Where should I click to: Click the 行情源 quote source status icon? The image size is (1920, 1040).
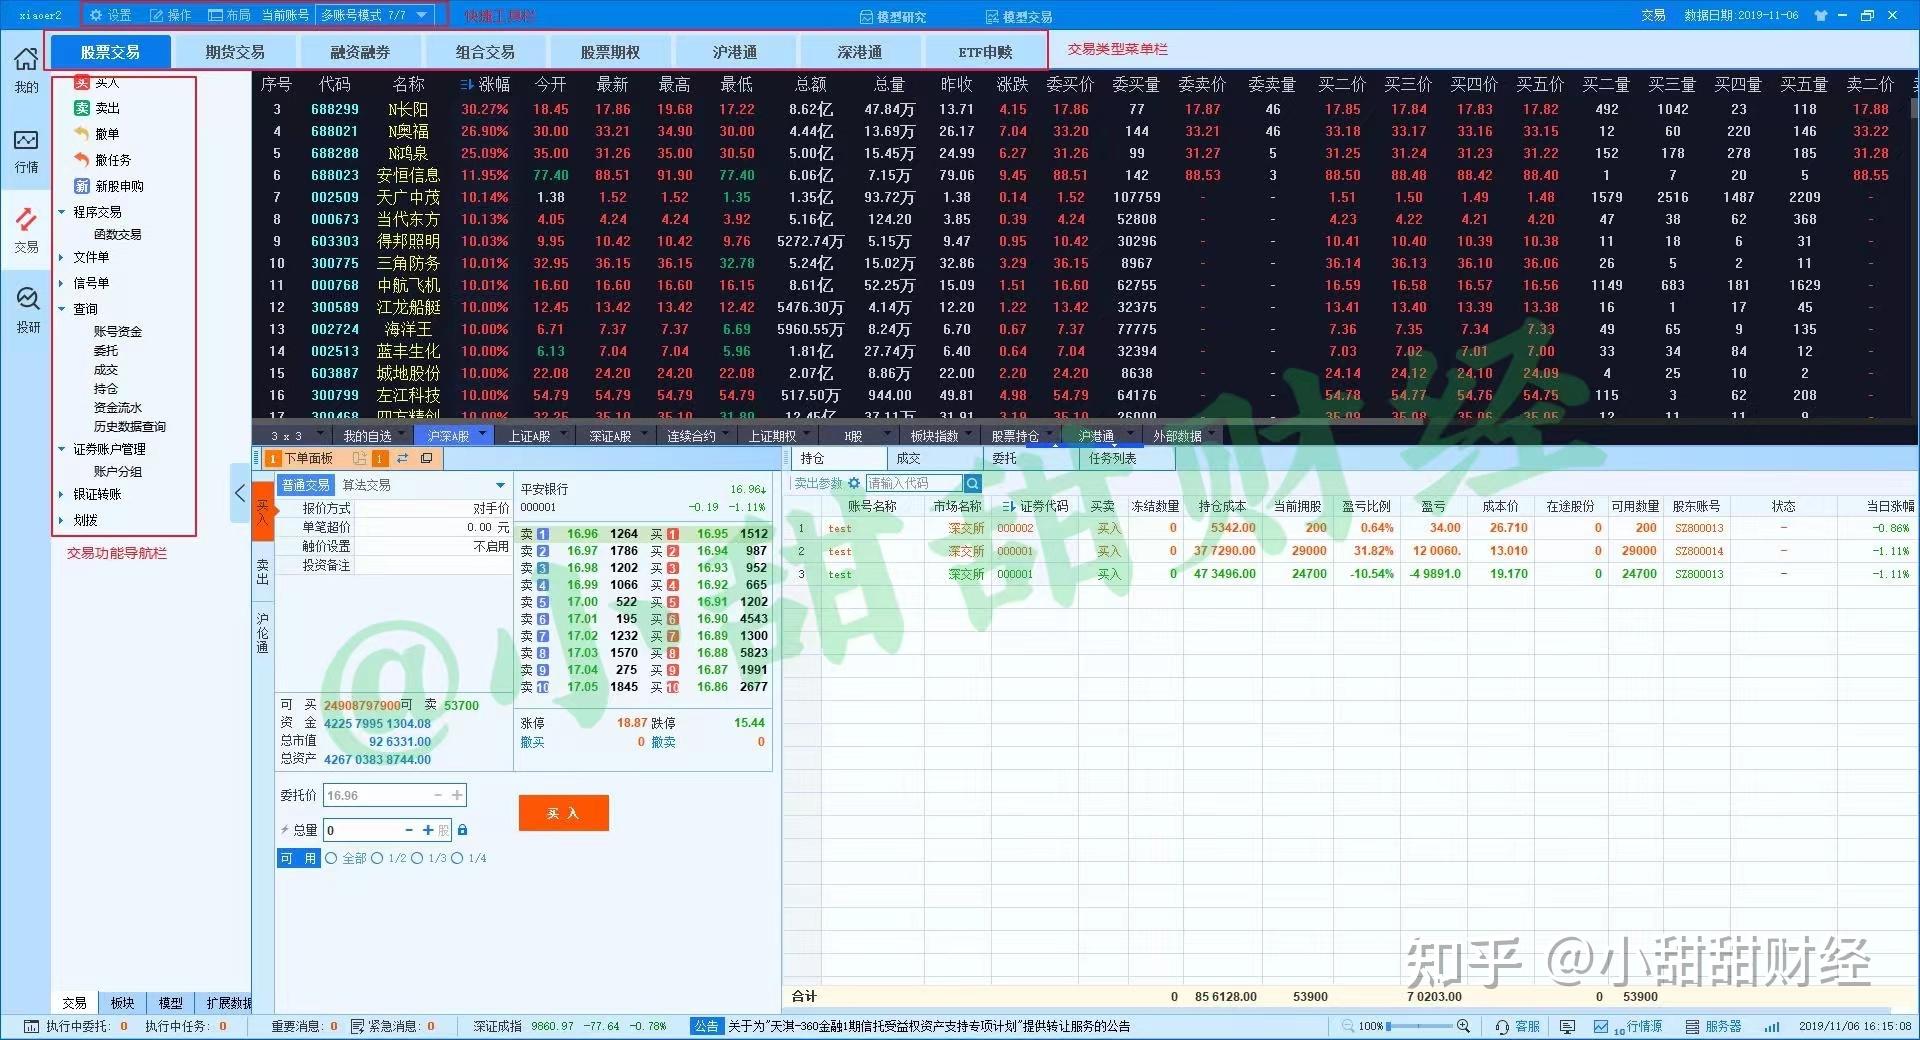tap(1601, 1026)
